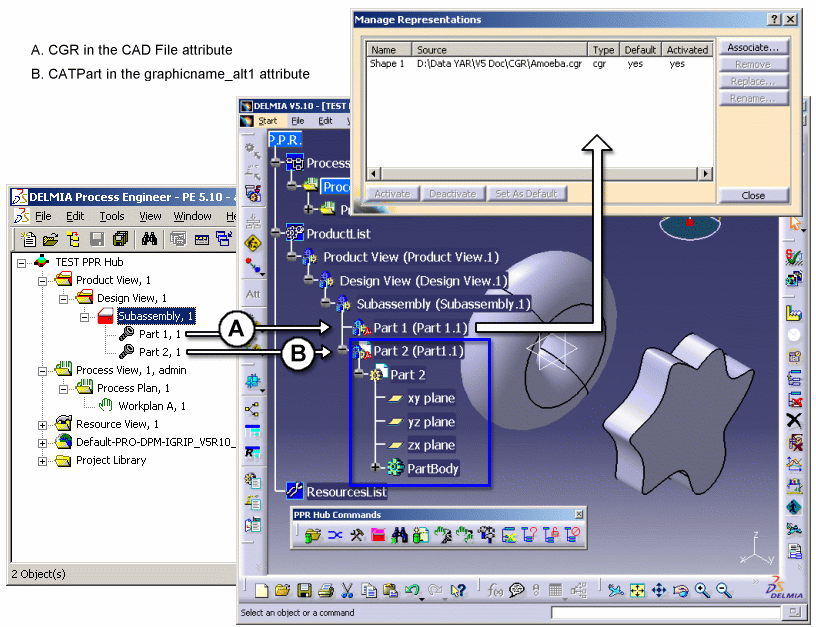Click the binoculars icon in PPR Hub Commands

pyautogui.click(x=397, y=536)
